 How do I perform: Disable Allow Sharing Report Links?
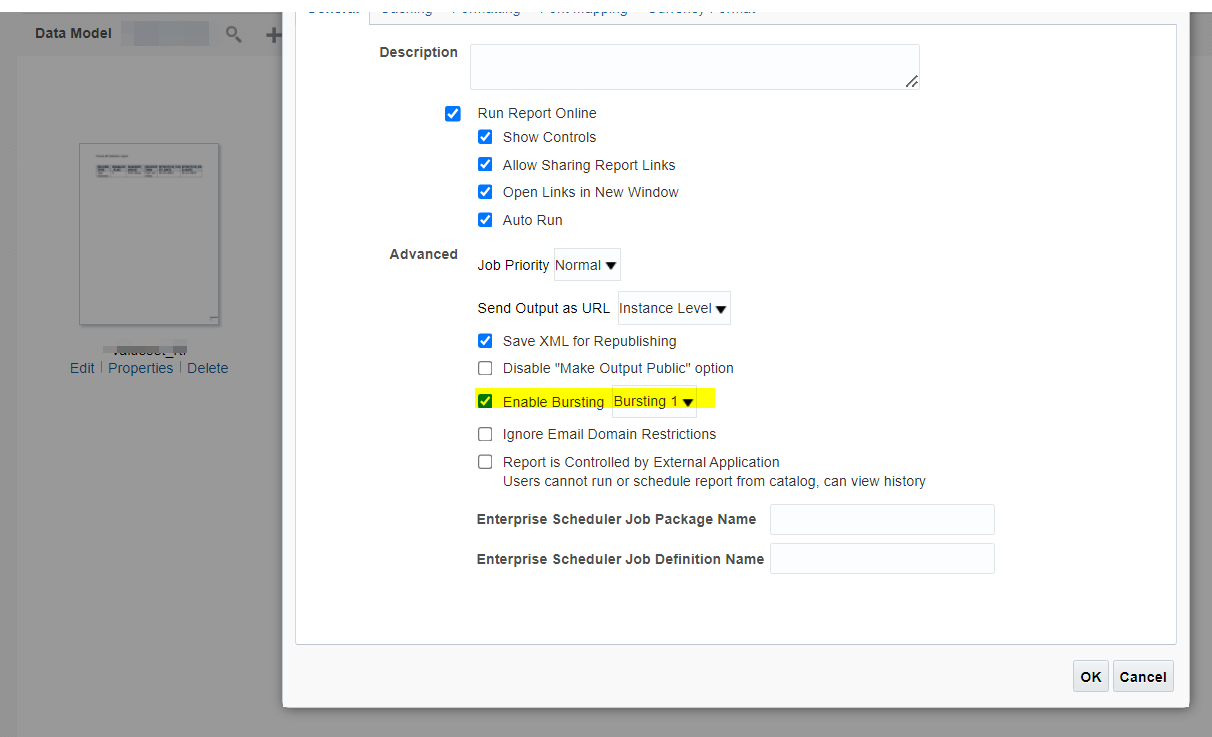click(485, 164)
